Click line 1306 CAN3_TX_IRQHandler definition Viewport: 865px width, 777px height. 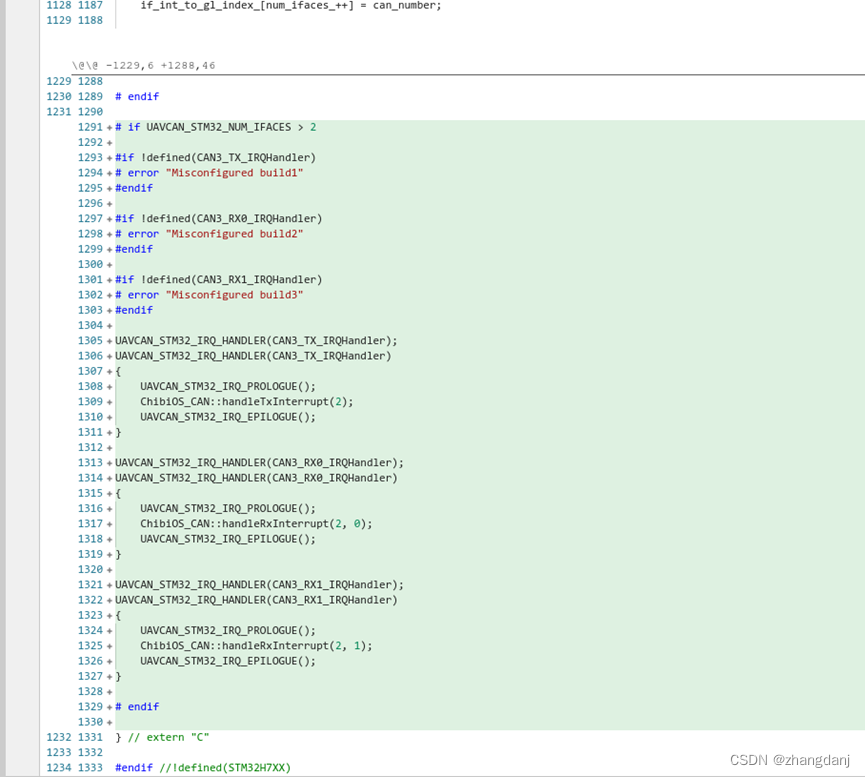pyautogui.click(x=253, y=356)
